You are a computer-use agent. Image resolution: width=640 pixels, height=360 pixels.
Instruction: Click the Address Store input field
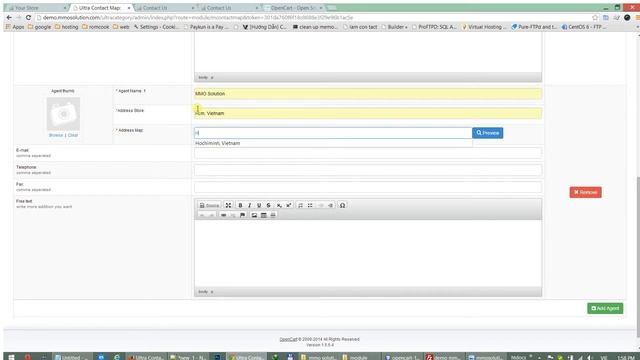(x=368, y=113)
